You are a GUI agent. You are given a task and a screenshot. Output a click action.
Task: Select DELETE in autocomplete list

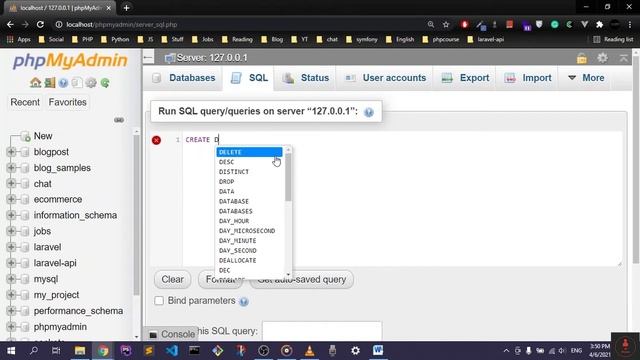249,152
